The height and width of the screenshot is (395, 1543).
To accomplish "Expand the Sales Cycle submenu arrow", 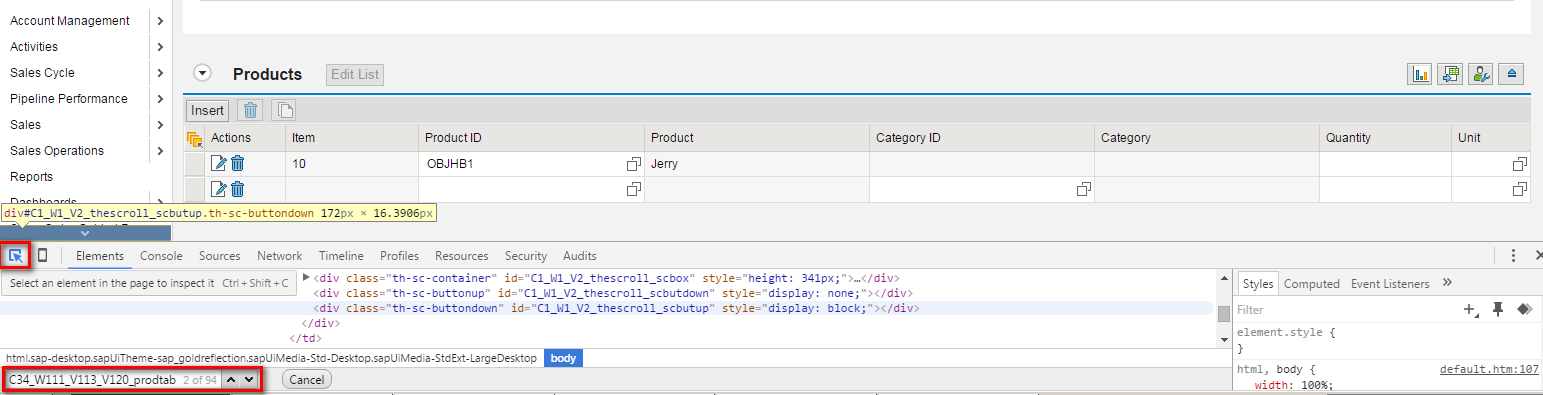I will (160, 73).
